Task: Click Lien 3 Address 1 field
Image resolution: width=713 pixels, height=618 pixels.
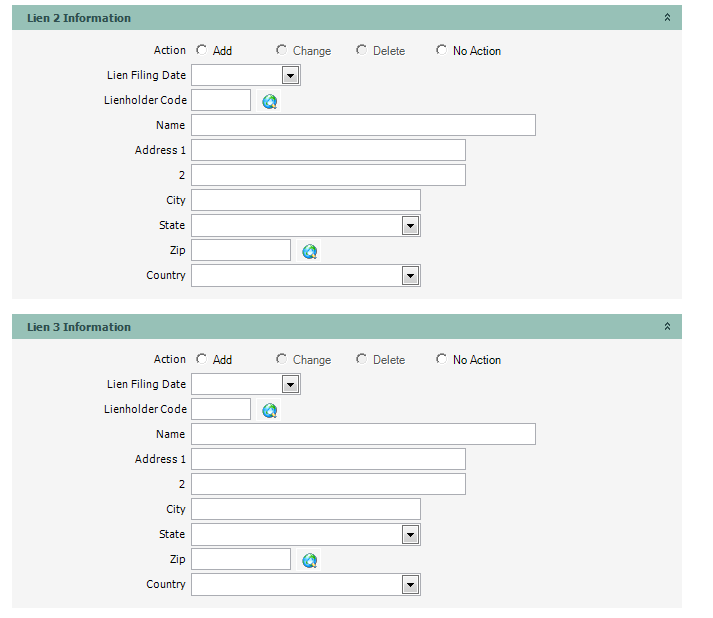Action: click(328, 459)
